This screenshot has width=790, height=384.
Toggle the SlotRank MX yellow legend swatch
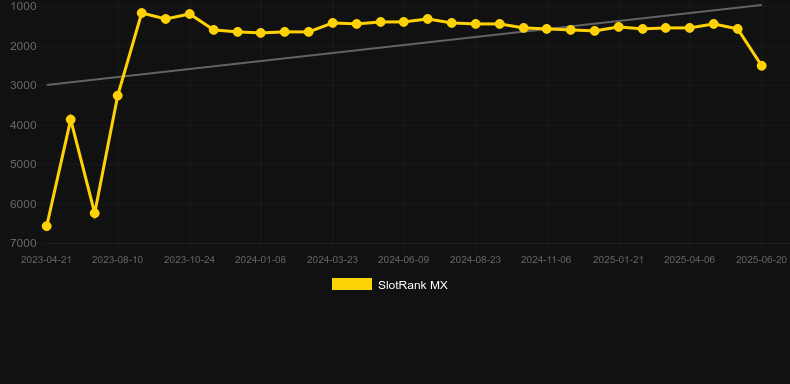click(352, 284)
